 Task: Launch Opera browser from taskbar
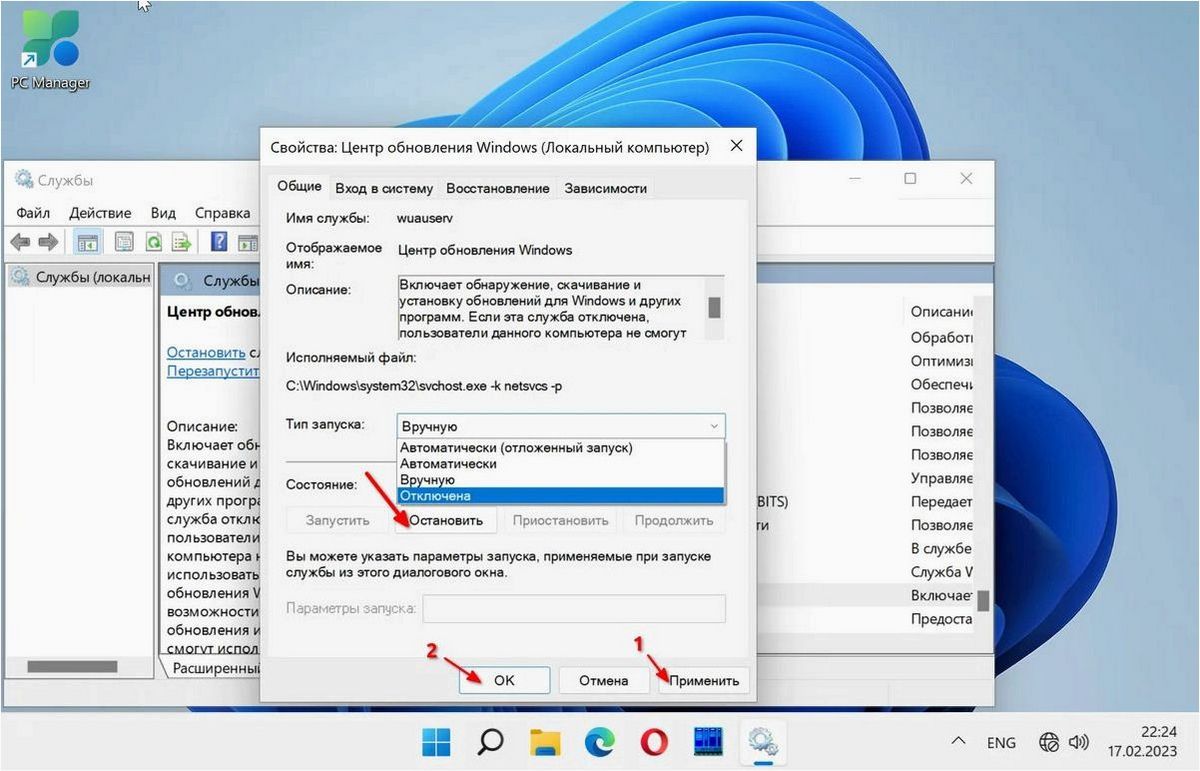(654, 742)
